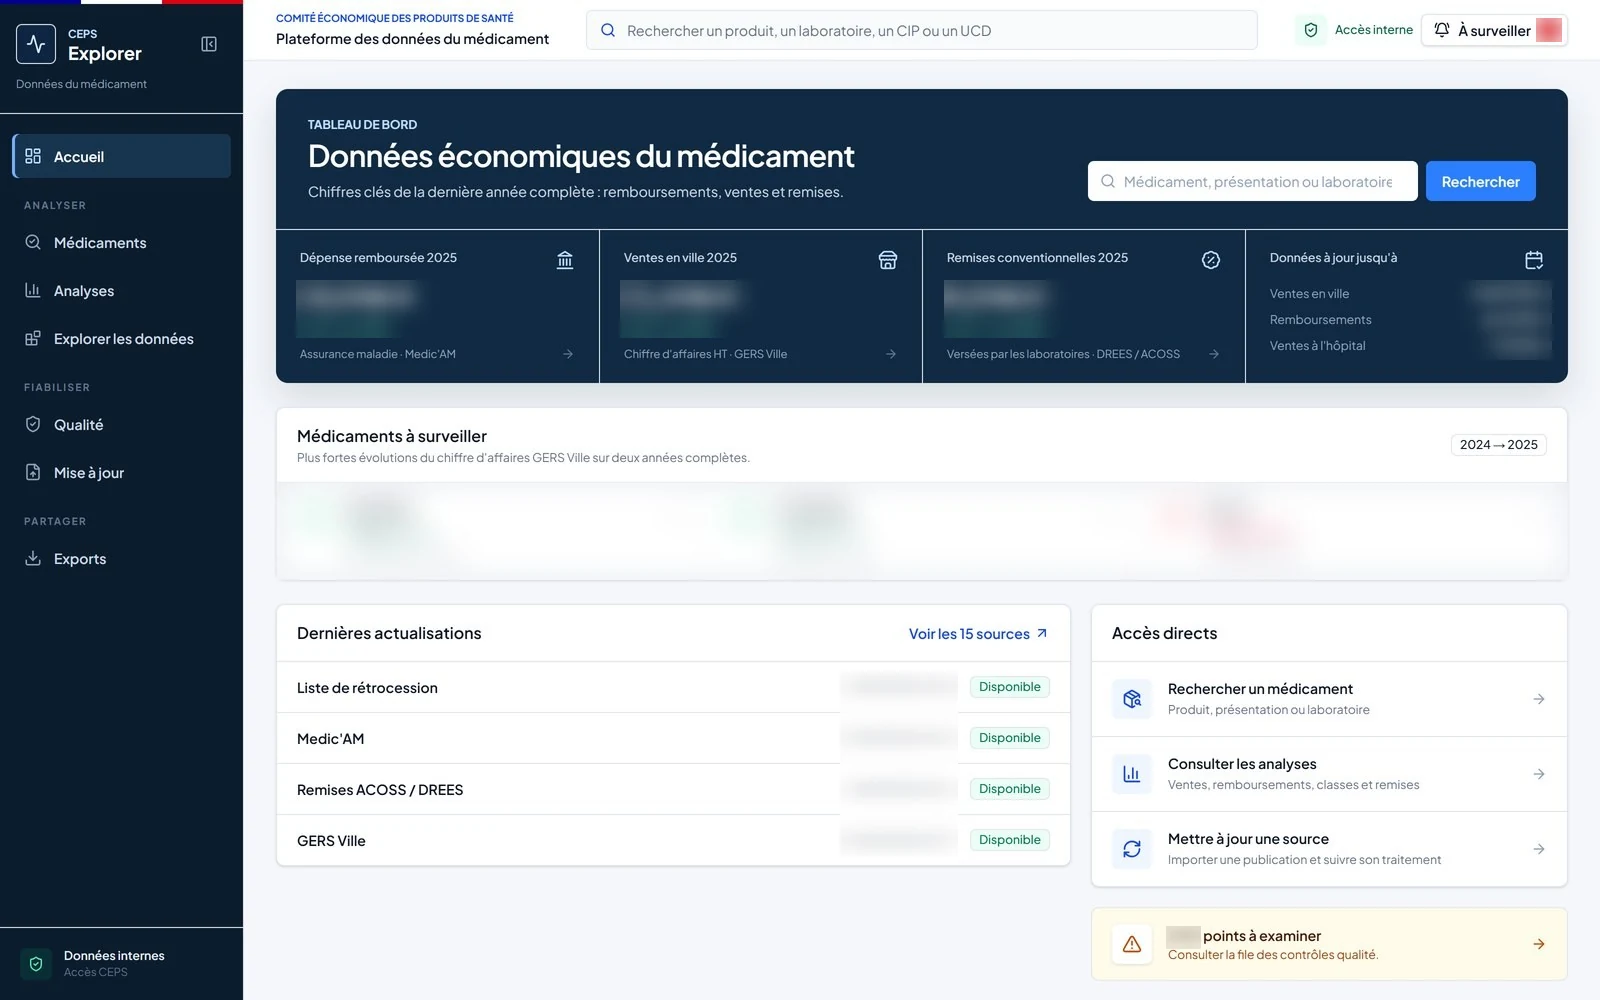The width and height of the screenshot is (1600, 1000).
Task: Select the Remises ACOSS / DREES row
Action: pyautogui.click(x=673, y=789)
